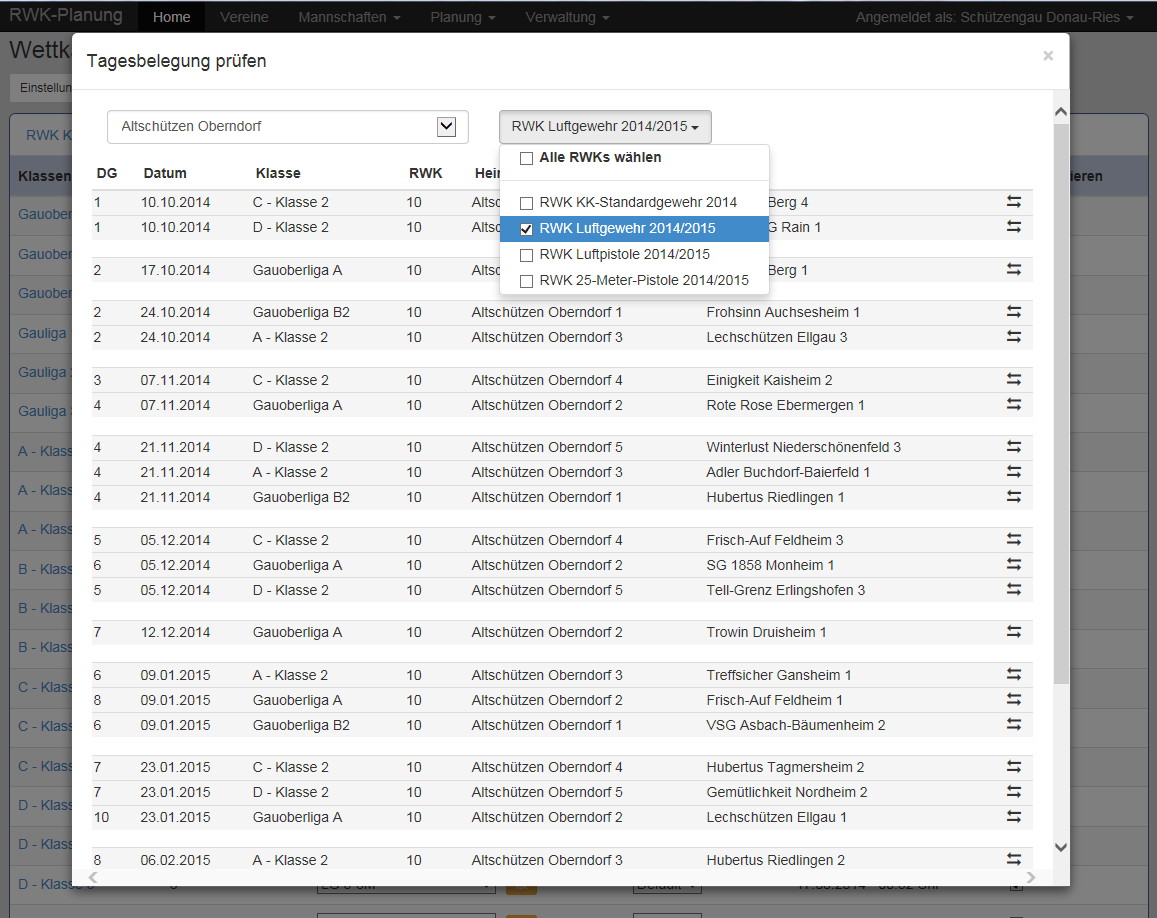Click swap icon for Trowin Druisheim 1 row
This screenshot has height=918, width=1157.
click(1014, 632)
